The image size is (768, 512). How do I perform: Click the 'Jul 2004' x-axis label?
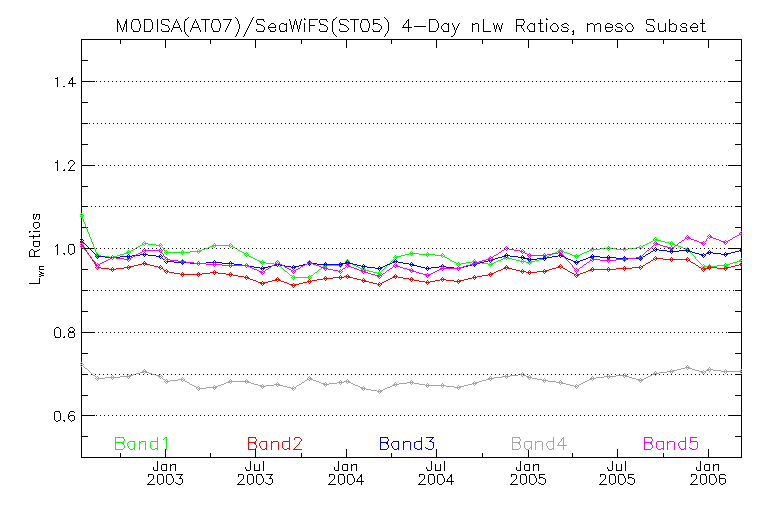click(436, 473)
